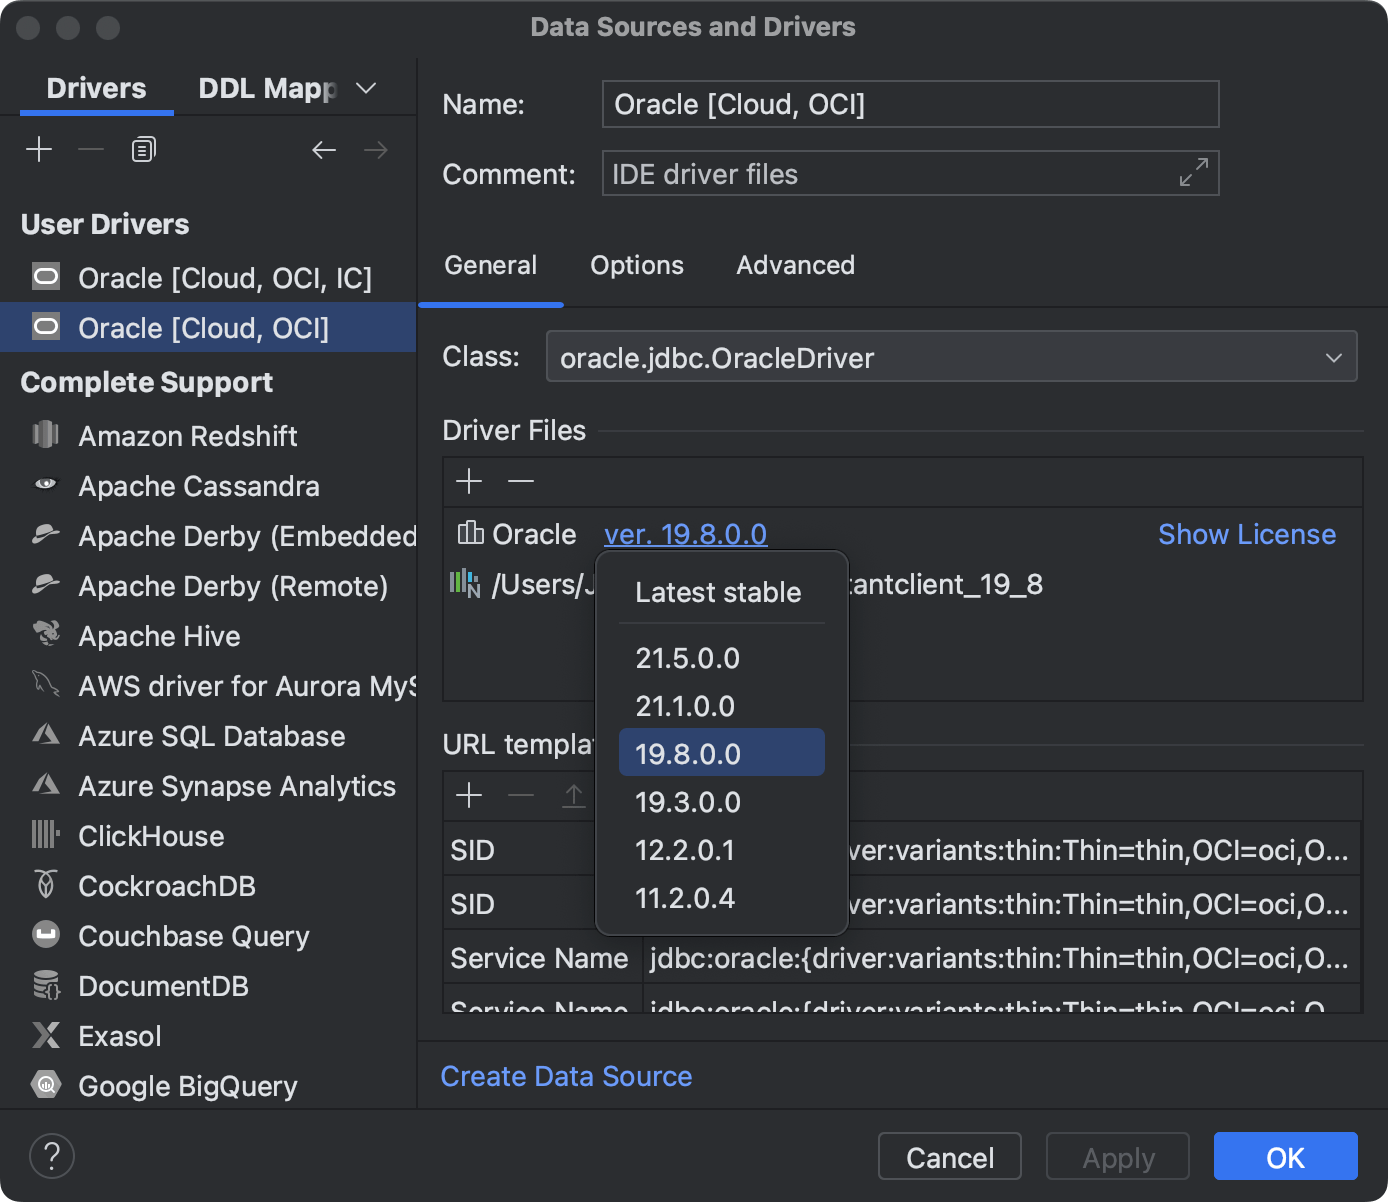Click the Show License link
The height and width of the screenshot is (1202, 1388).
[1247, 534]
